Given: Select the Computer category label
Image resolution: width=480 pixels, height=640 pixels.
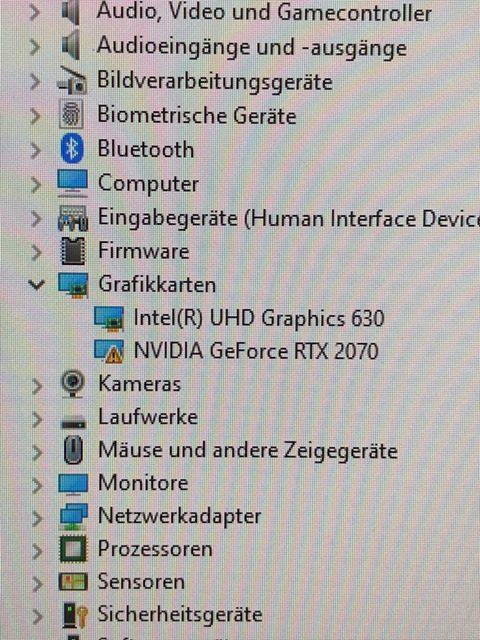Looking at the screenshot, I should (x=148, y=184).
